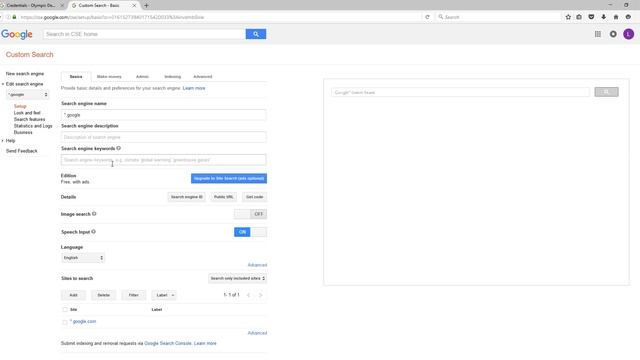Bookmark this page with the star icon
Viewport: 640px width, 360px height.
tap(568, 17)
